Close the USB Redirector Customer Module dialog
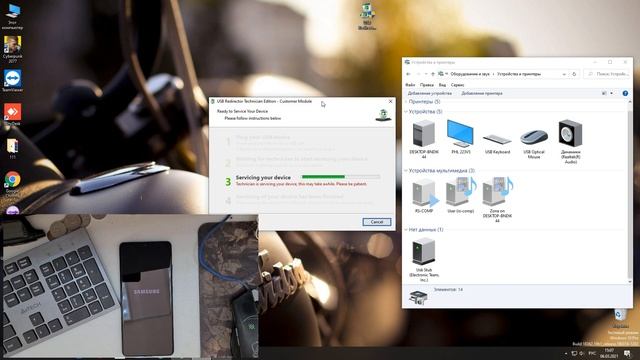640x360 pixels. (390, 101)
